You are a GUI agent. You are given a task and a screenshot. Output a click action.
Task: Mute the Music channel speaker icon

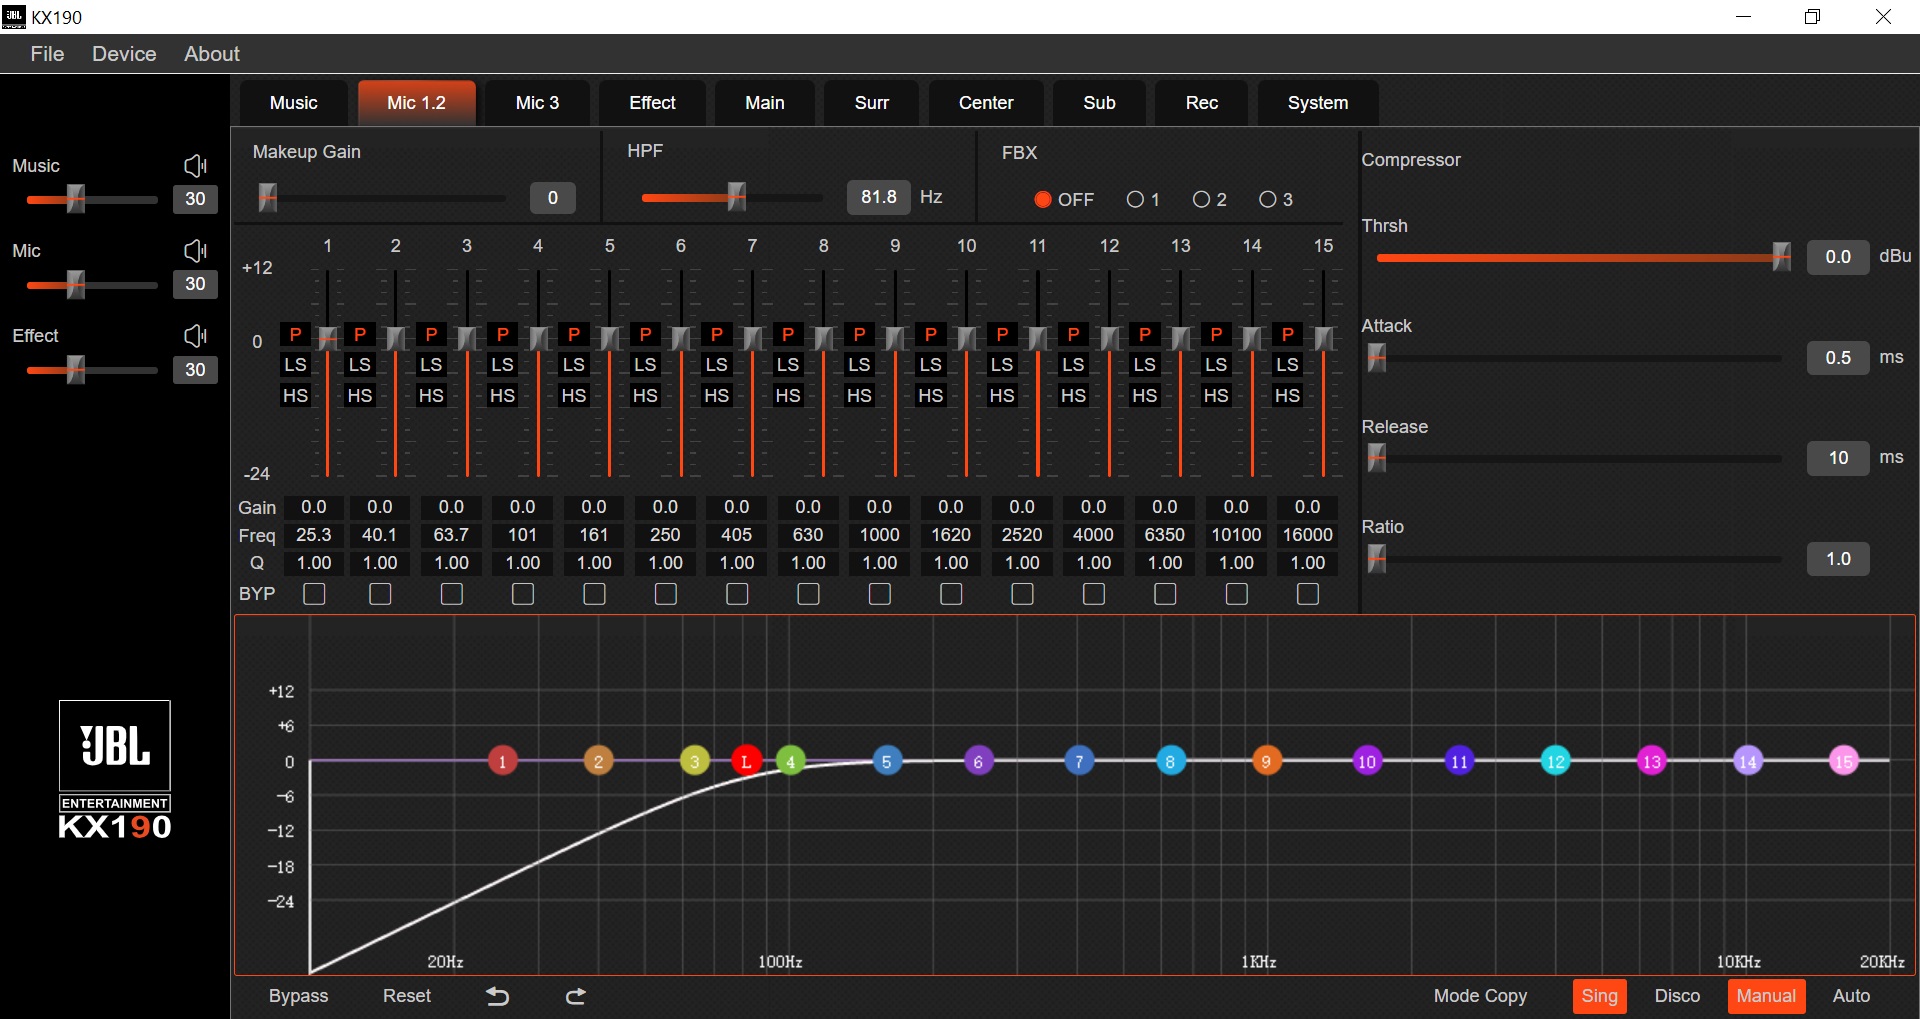point(195,166)
